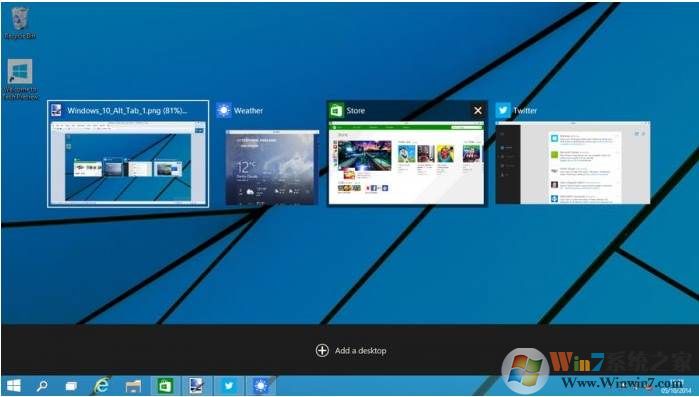699x397 pixels.
Task: Launch Internet Explorer from the taskbar
Action: pos(101,385)
